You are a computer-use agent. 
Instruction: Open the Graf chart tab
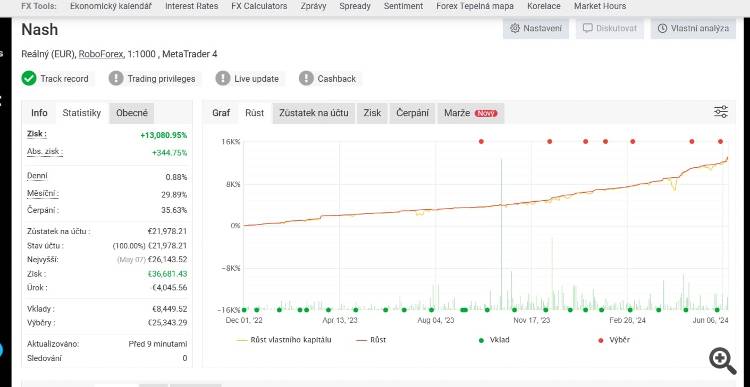click(221, 113)
